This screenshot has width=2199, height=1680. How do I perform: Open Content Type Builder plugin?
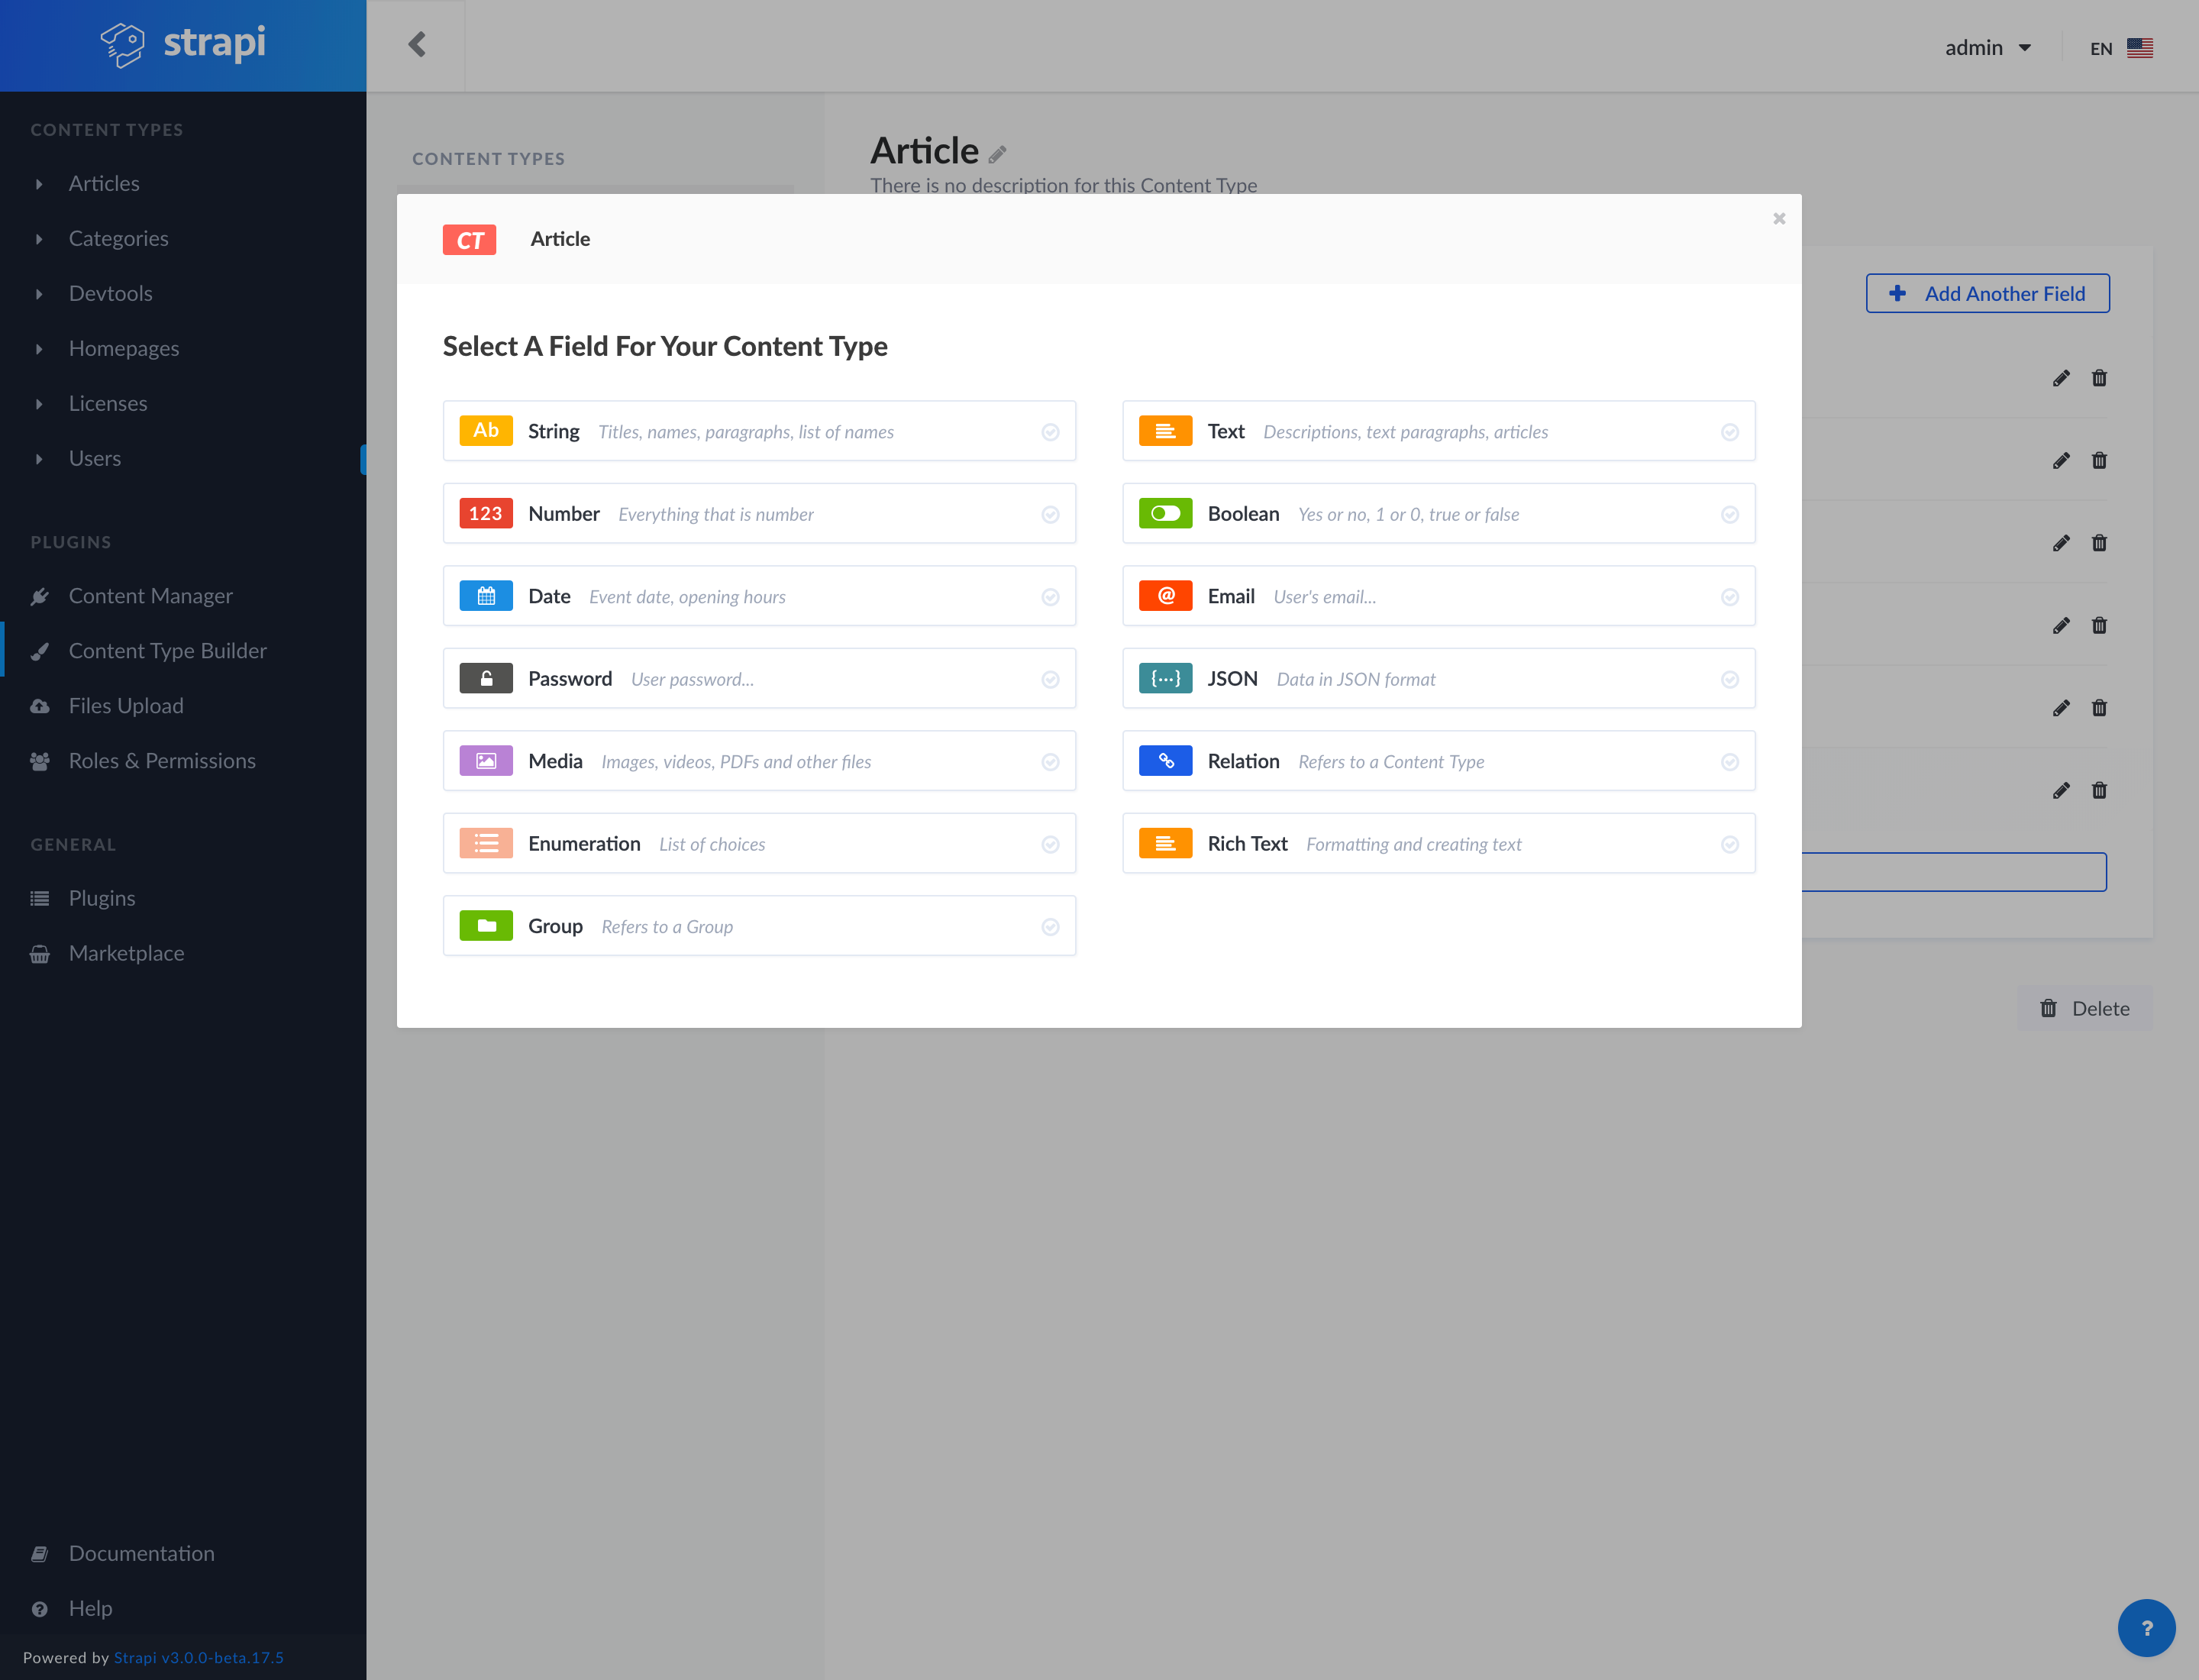pyautogui.click(x=167, y=651)
